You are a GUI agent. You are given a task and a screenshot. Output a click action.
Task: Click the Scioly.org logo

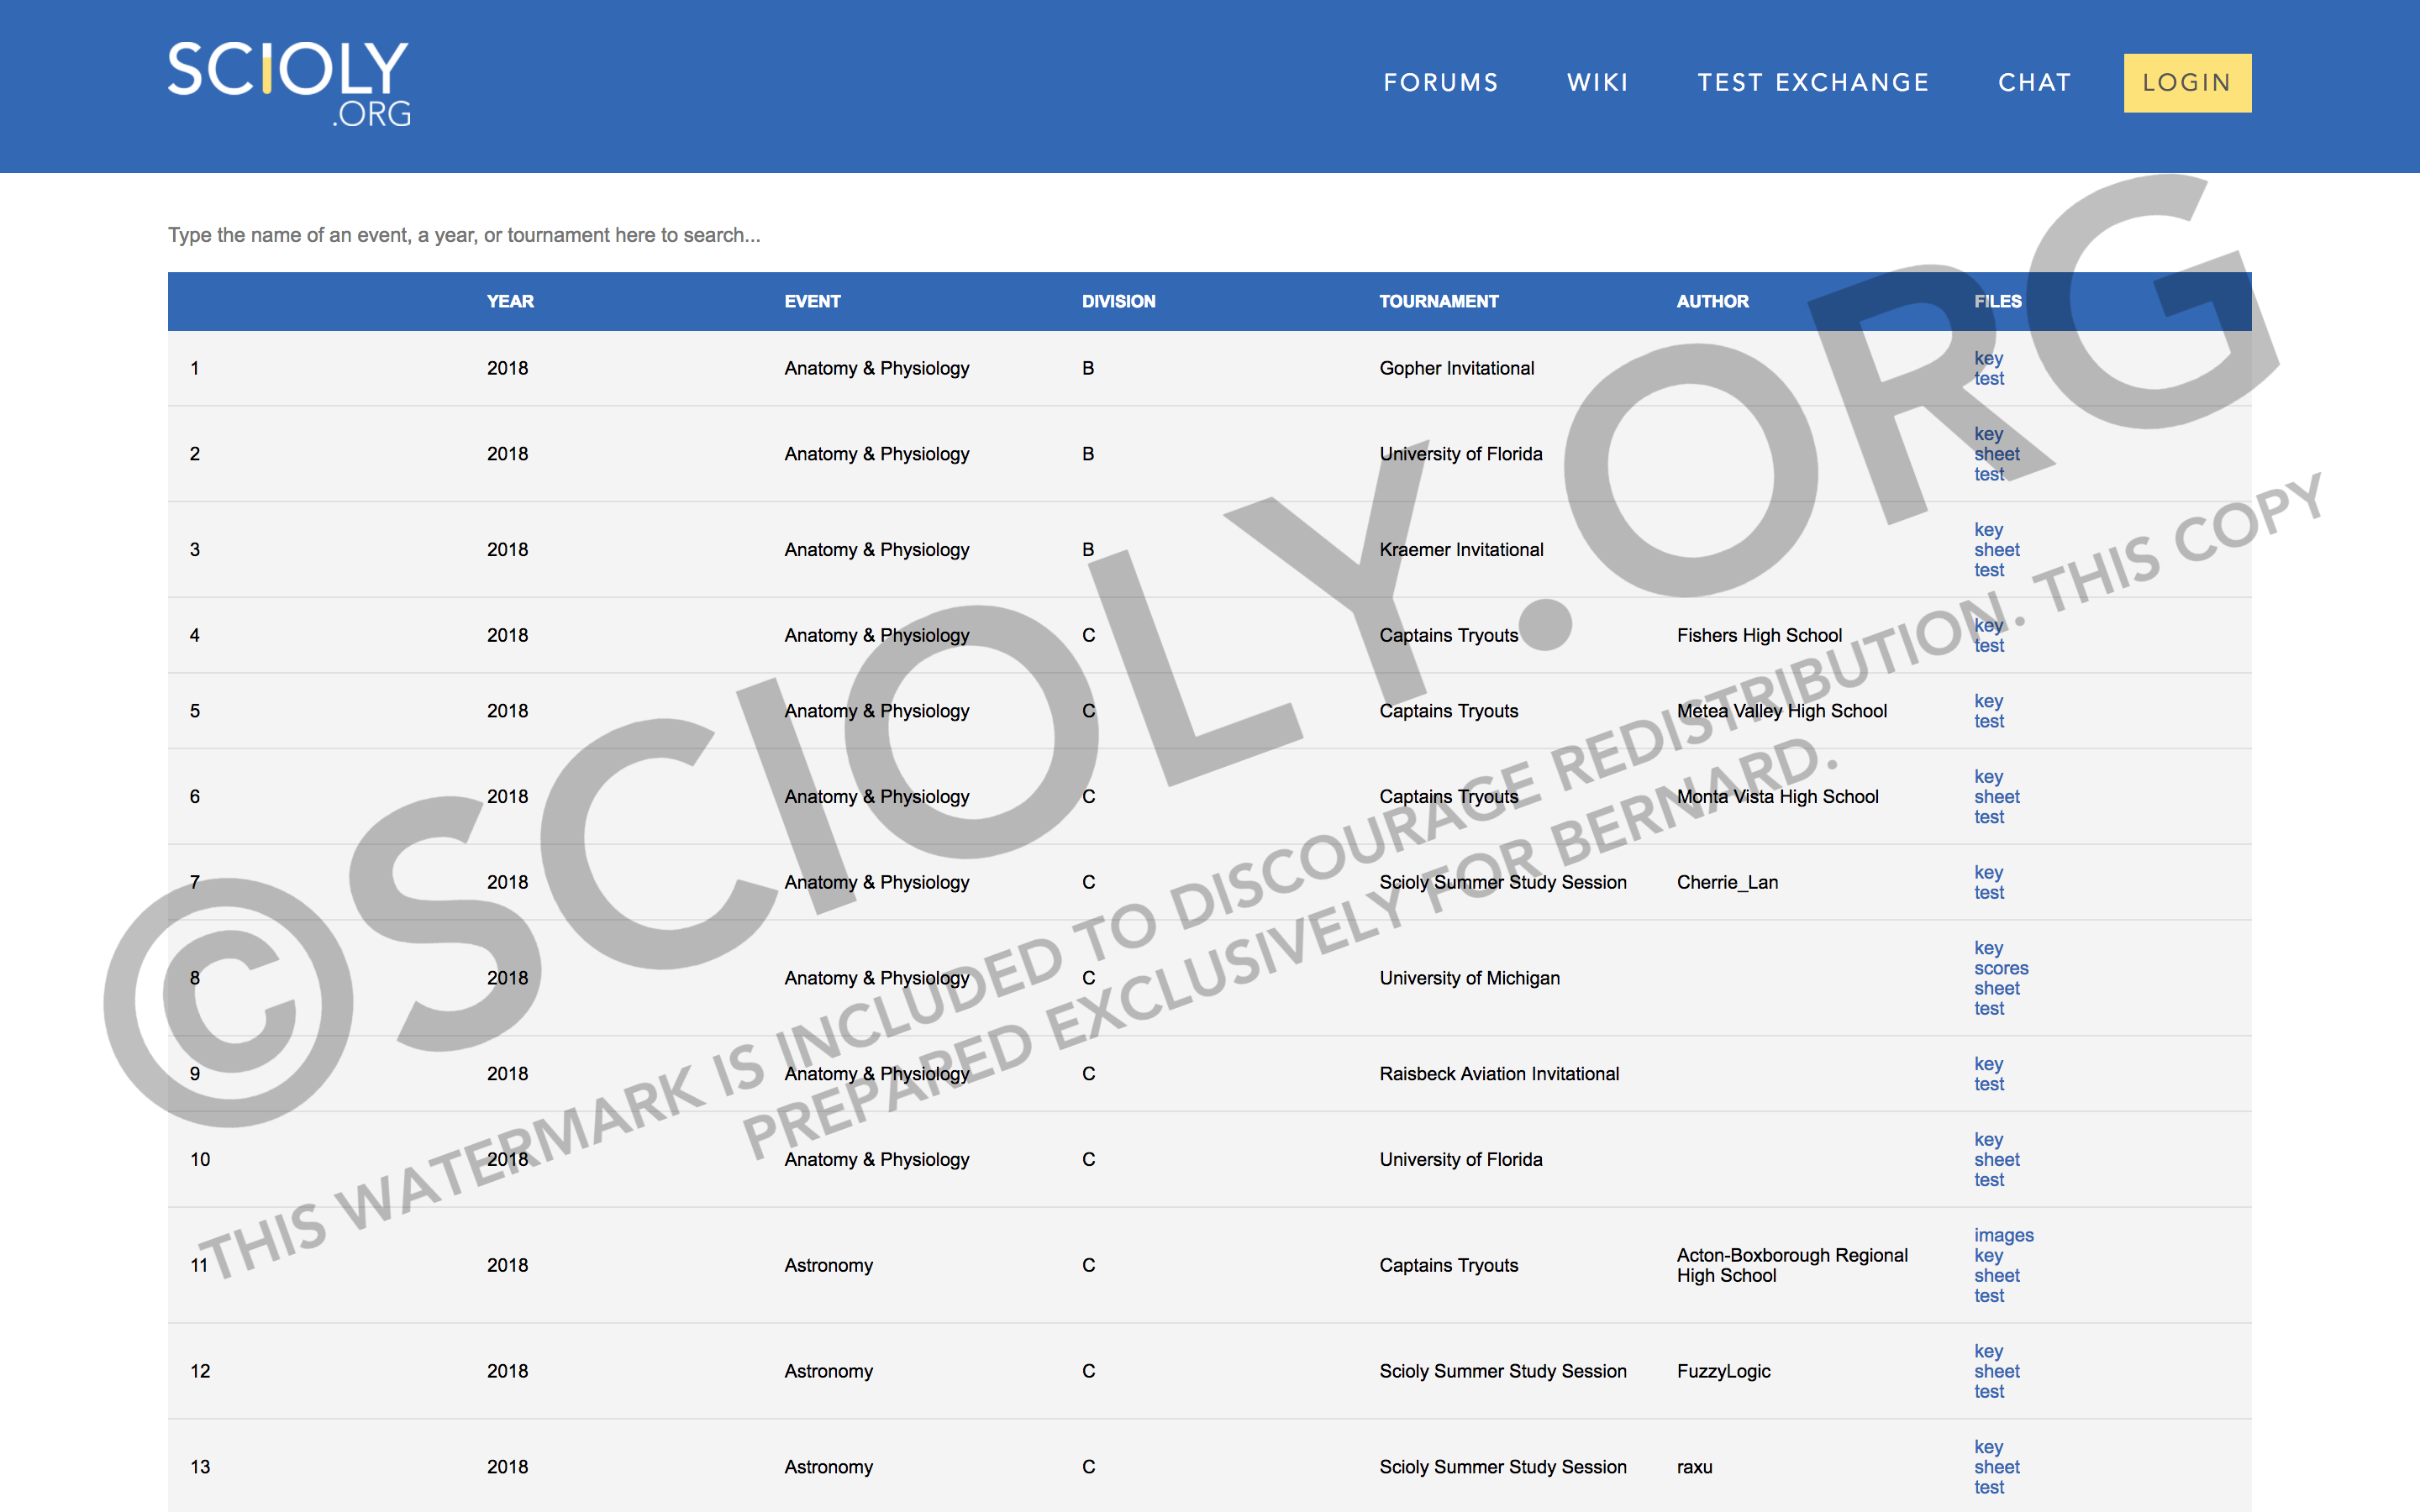289,84
